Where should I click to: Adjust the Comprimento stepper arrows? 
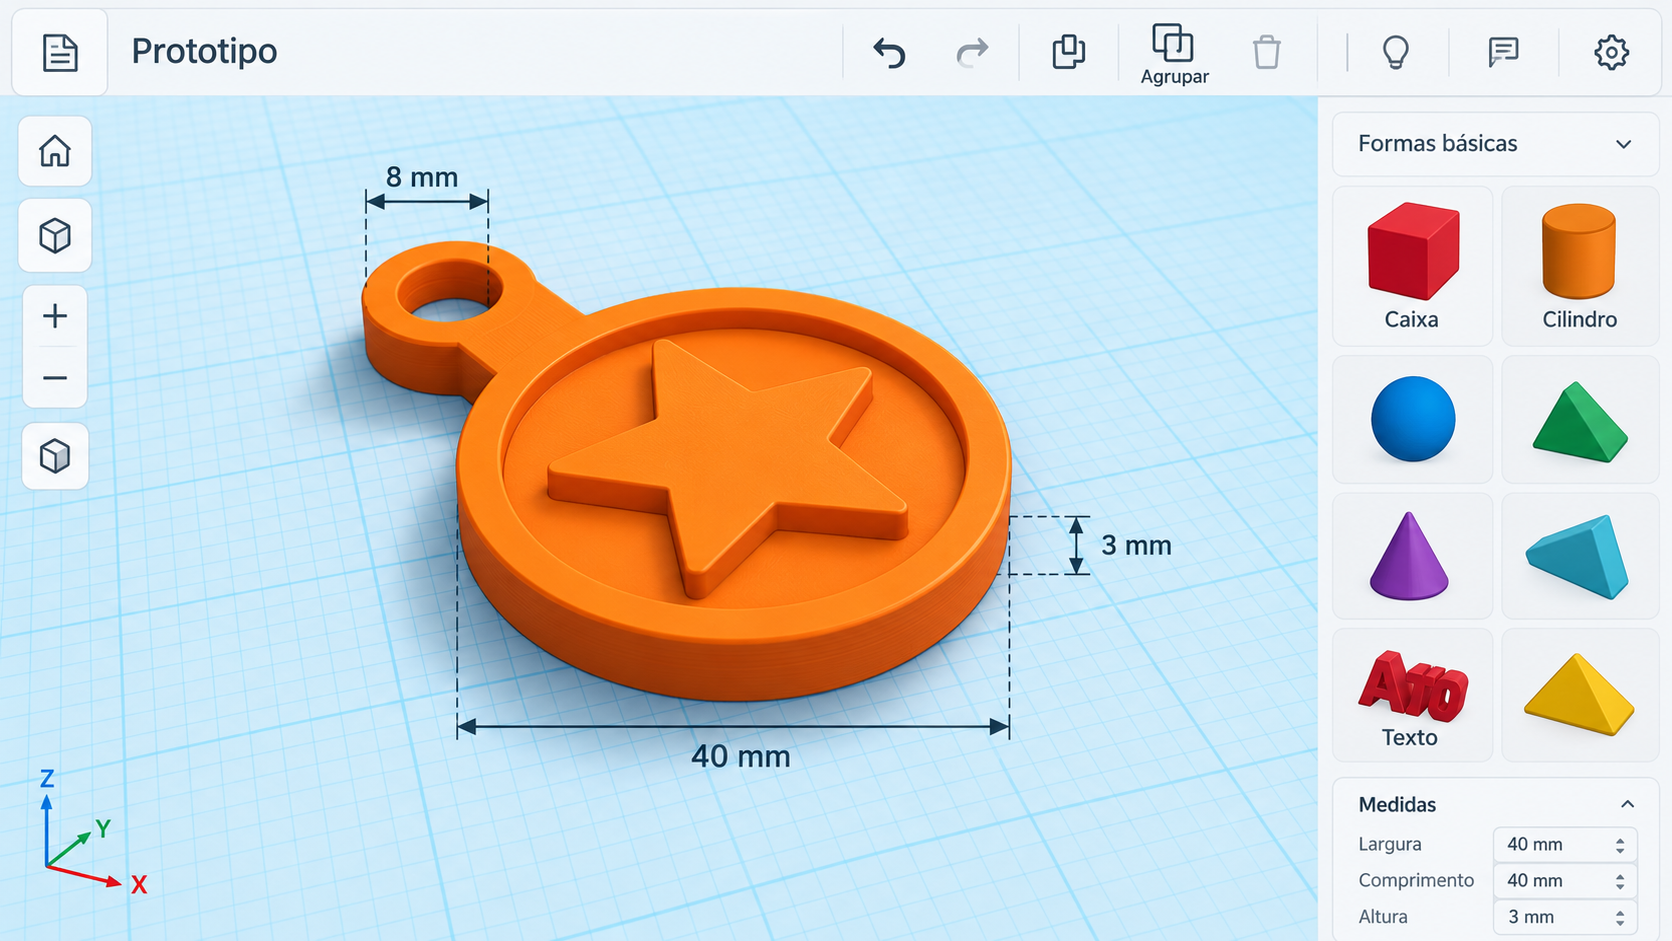1620,881
